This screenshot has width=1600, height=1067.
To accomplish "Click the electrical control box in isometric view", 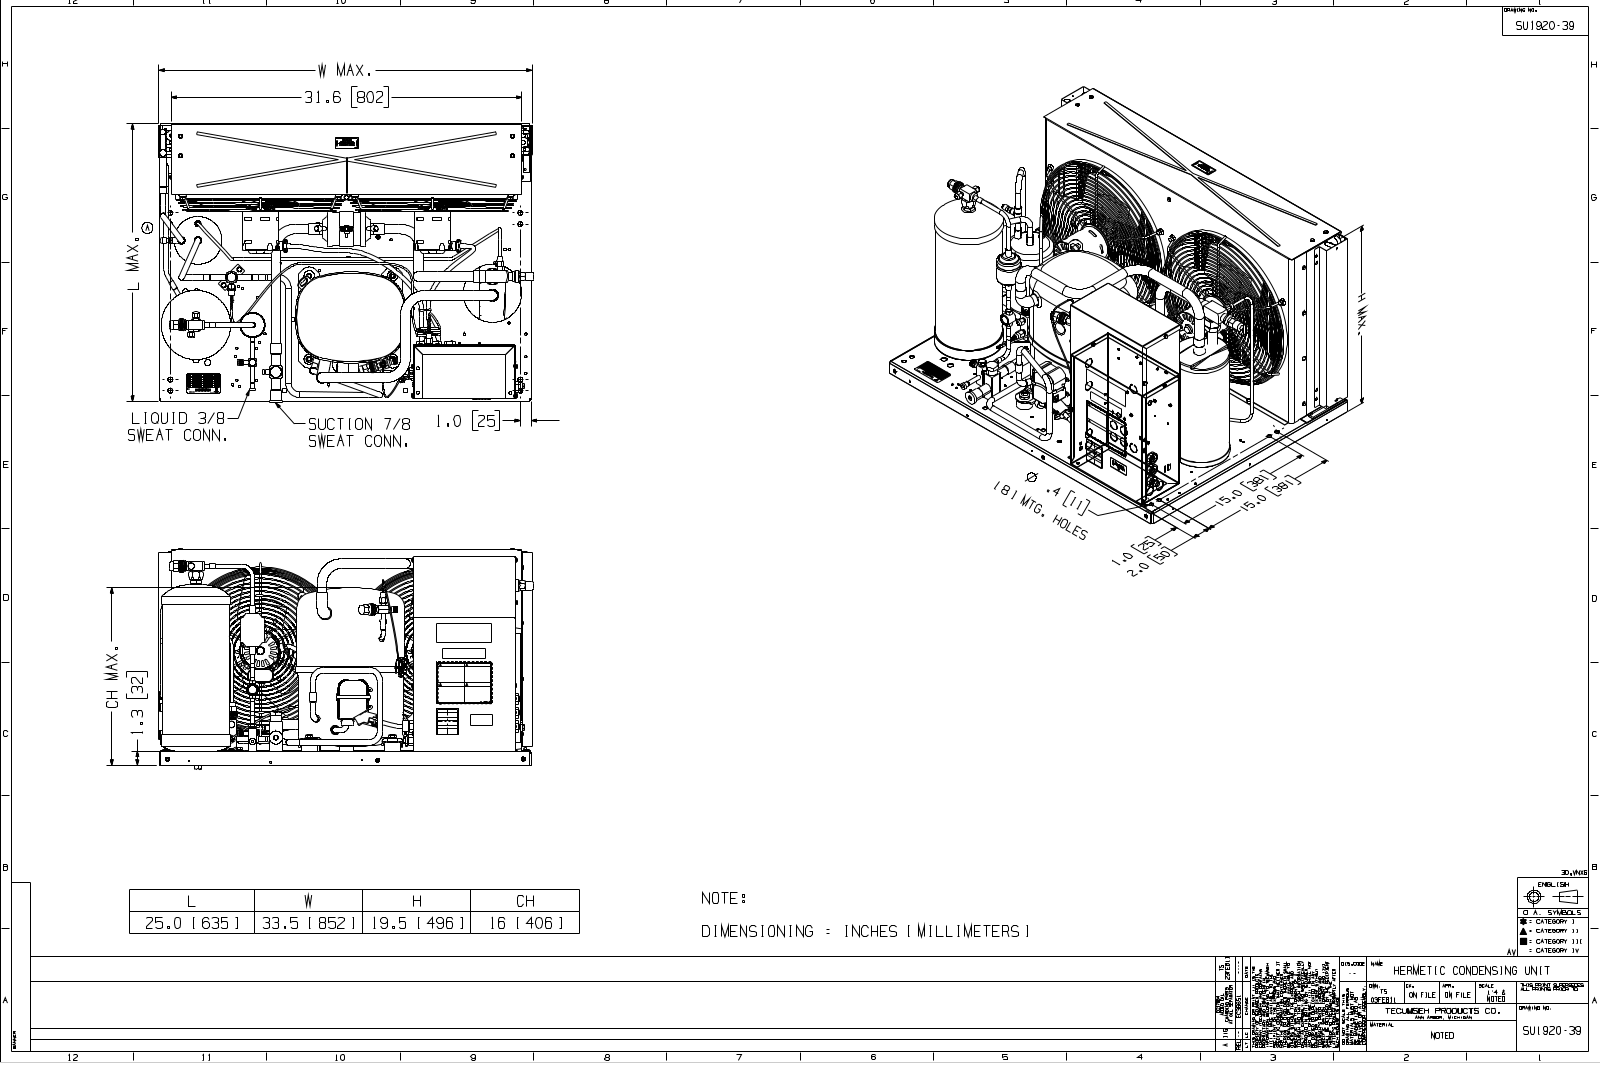I will [x=1125, y=395].
